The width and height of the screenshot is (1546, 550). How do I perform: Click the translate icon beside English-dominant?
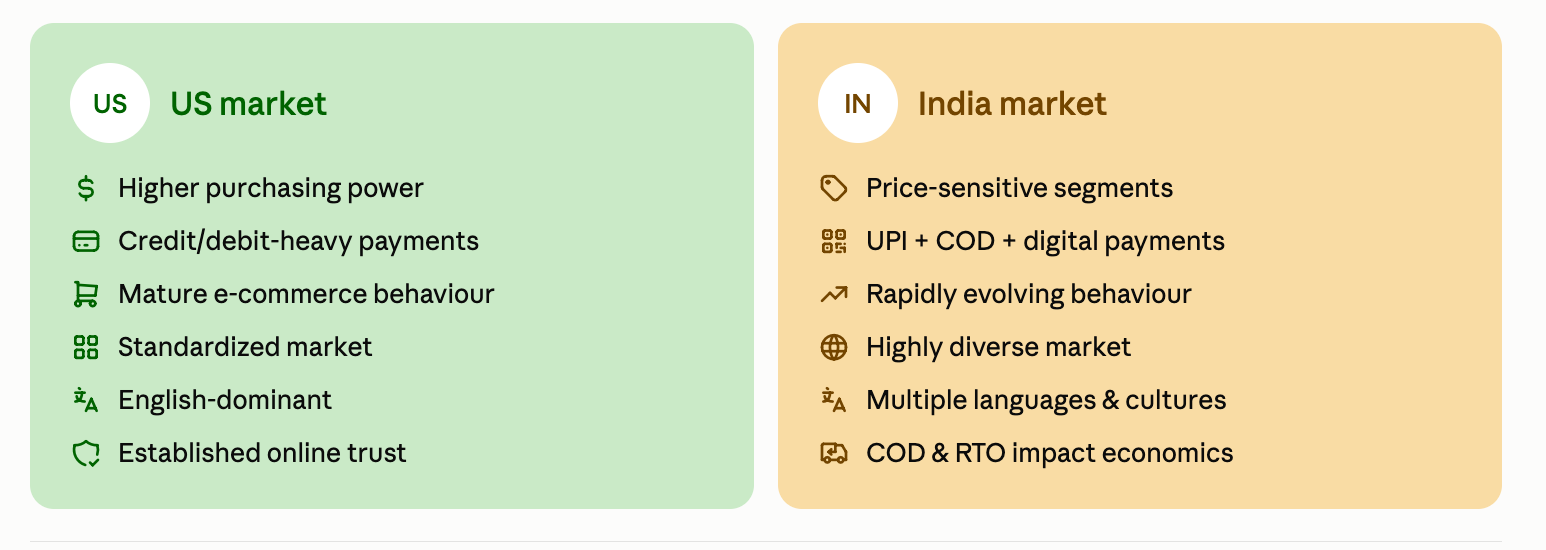click(86, 400)
